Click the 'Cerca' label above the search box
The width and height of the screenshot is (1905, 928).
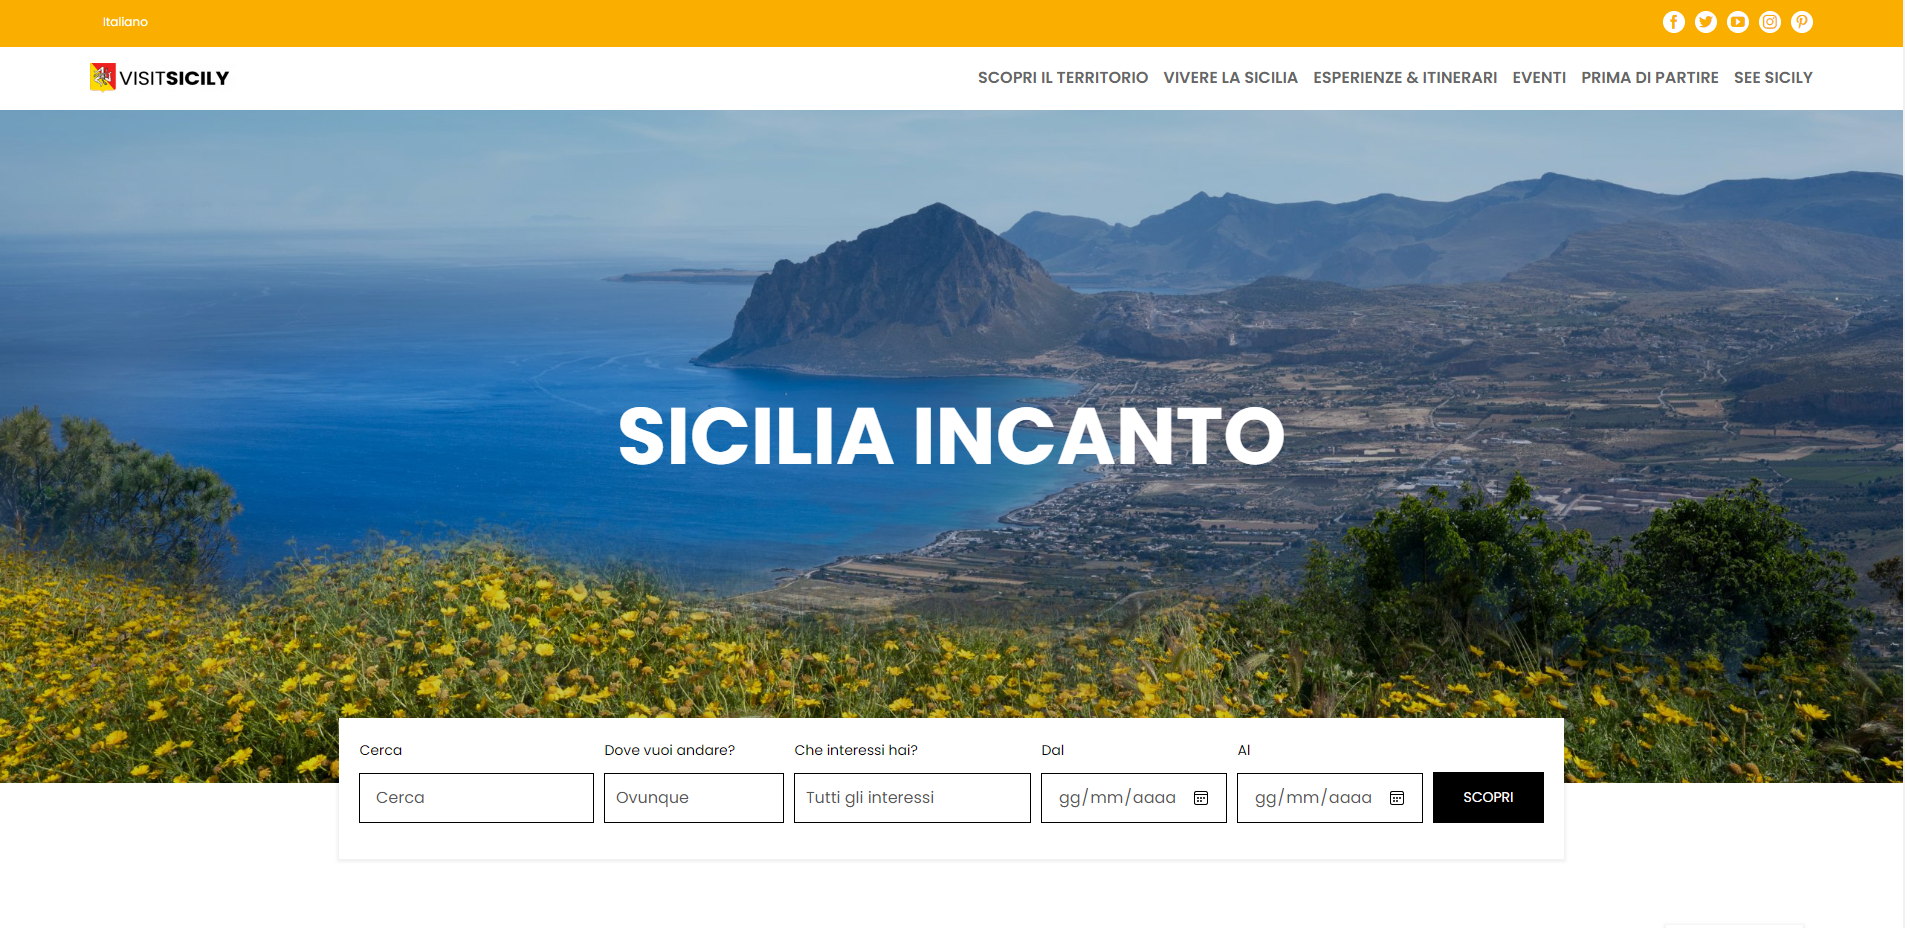[381, 750]
